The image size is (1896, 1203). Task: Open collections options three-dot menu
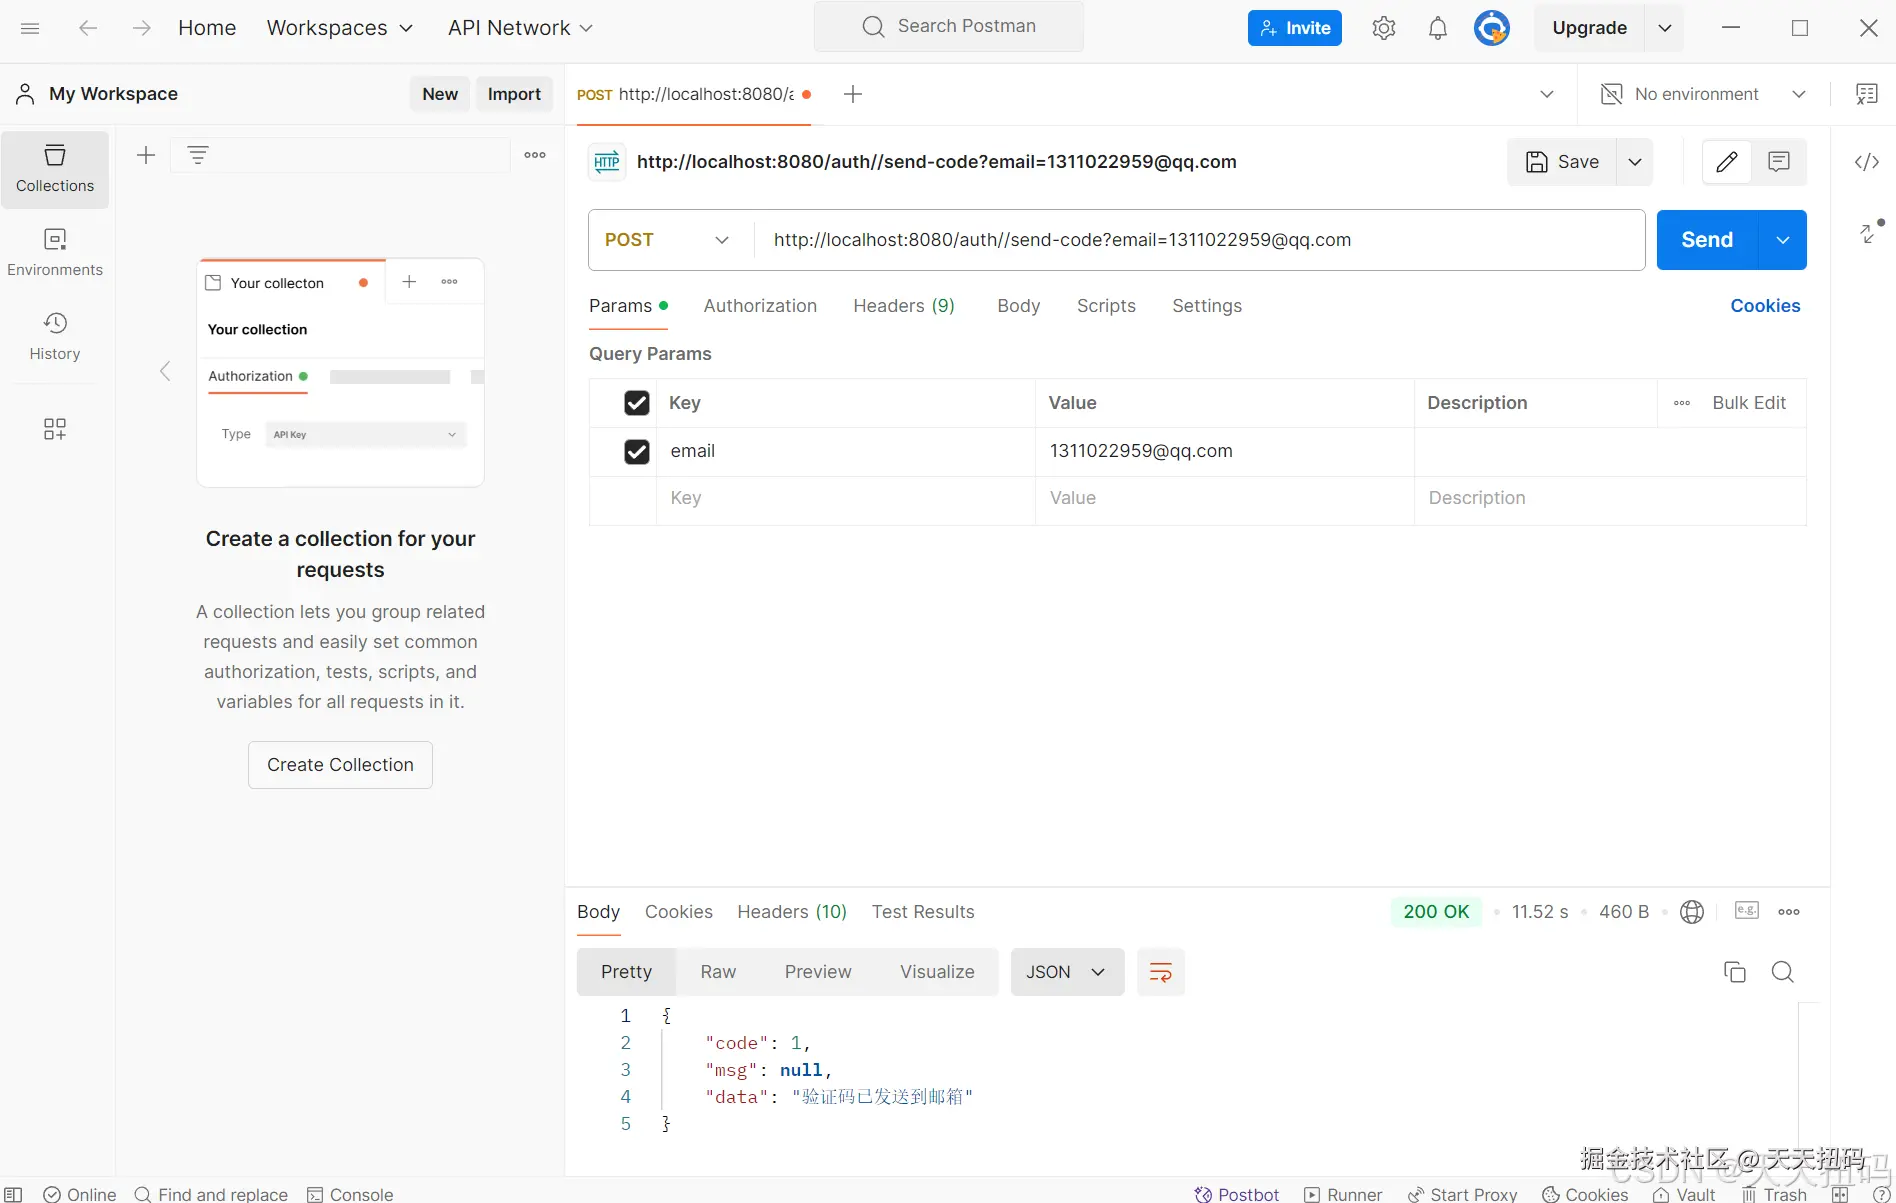[x=535, y=155]
